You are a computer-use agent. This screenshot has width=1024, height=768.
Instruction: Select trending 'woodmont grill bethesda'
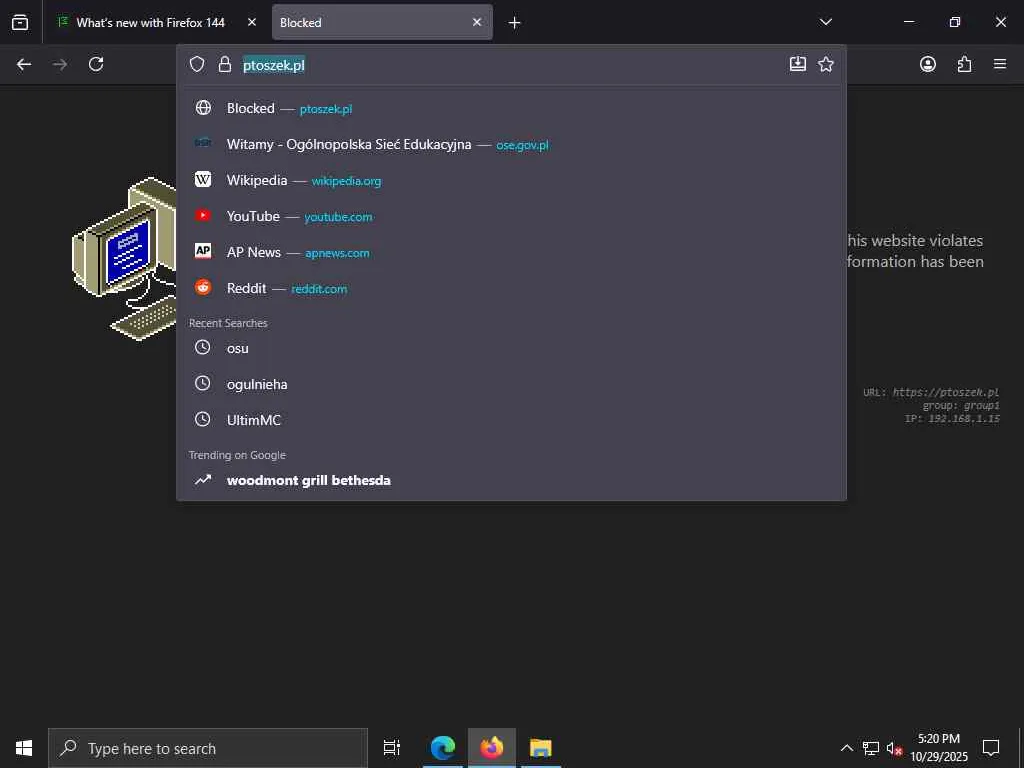[x=511, y=480]
